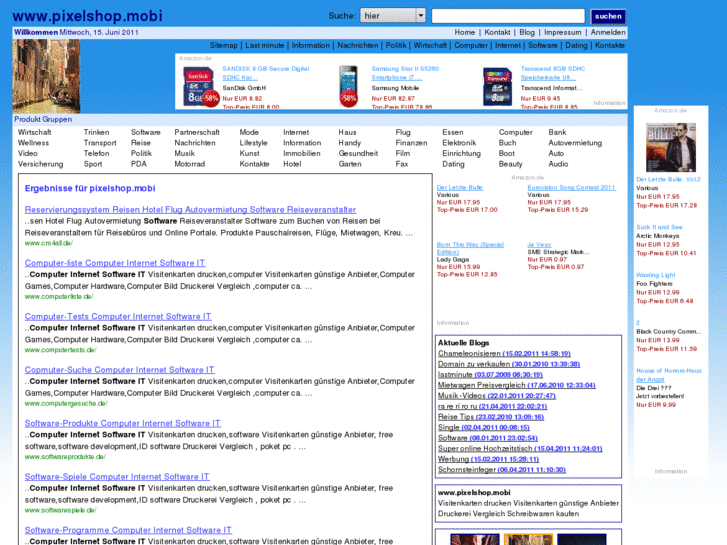Open Transcend 8GB SDHC Speicherkarte link

pyautogui.click(x=553, y=73)
